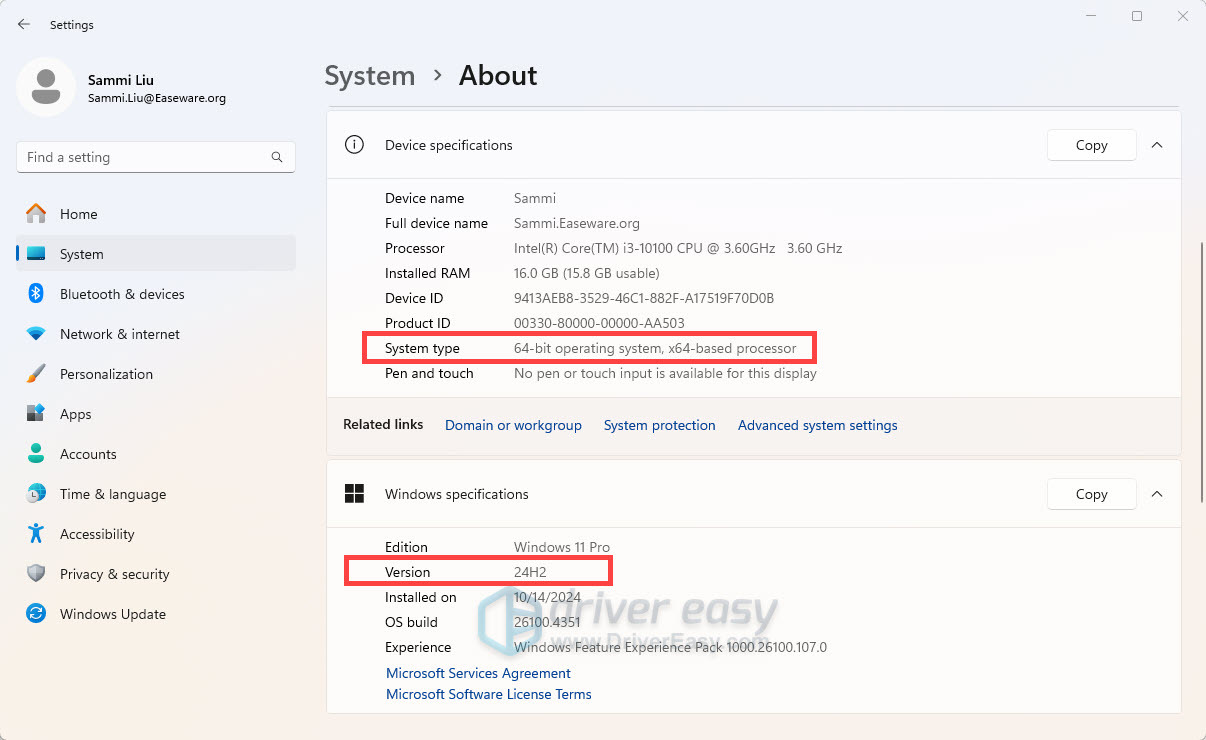Click the Installed RAM value 16.0 GB
1206x740 pixels.
[x=586, y=273]
